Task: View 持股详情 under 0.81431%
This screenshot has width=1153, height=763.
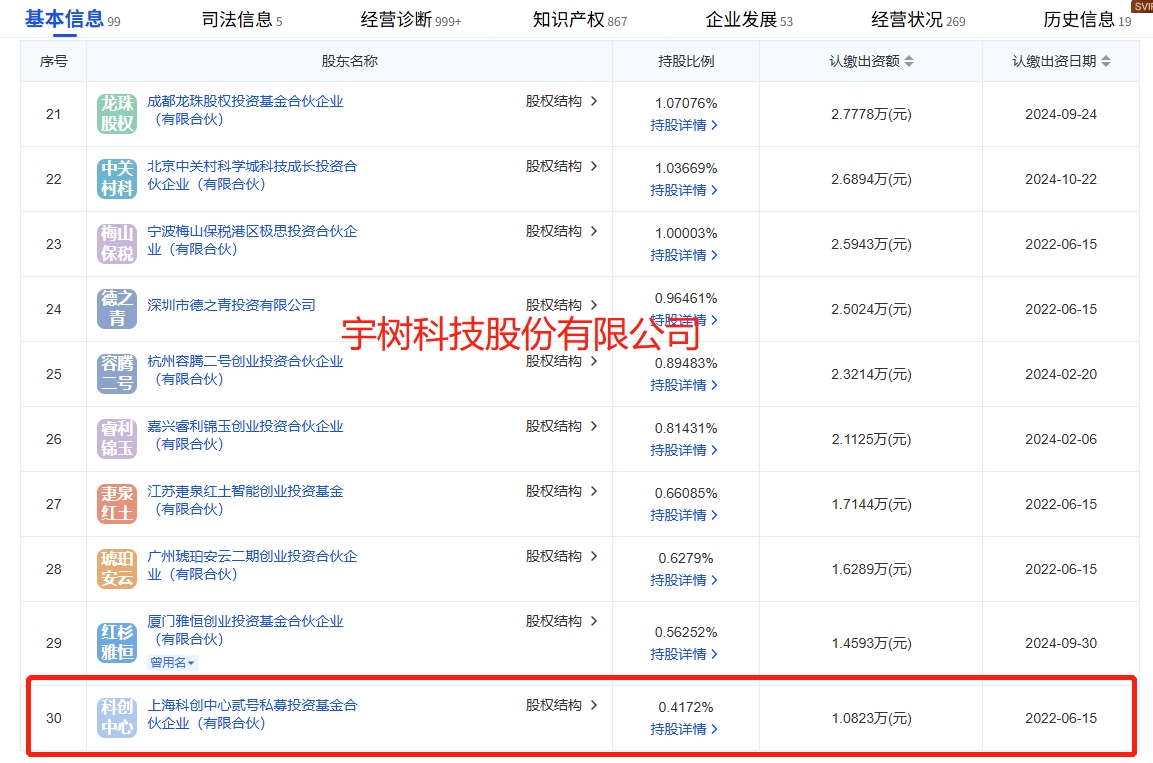Action: click(684, 450)
